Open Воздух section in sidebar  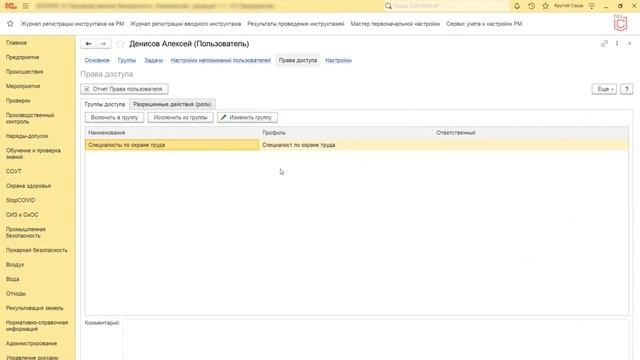click(15, 264)
